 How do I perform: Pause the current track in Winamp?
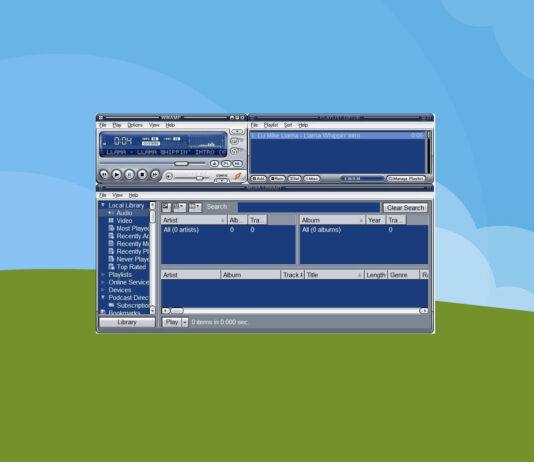coord(129,175)
